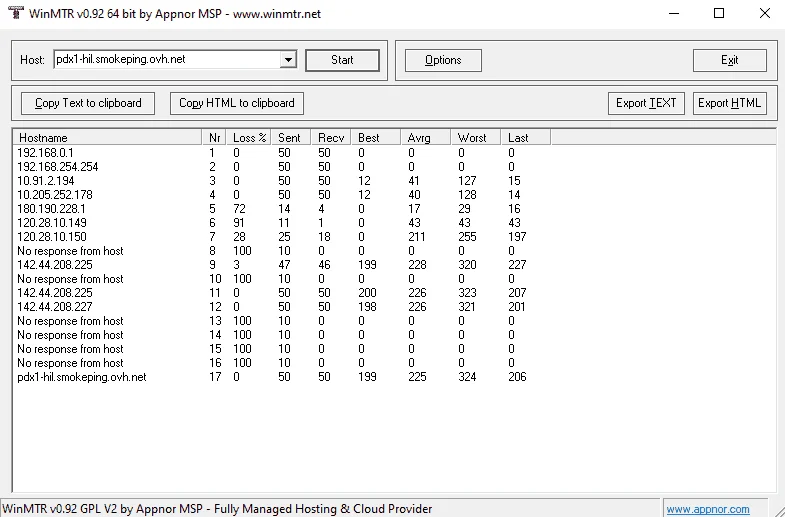Click the Loss % column header
The width and height of the screenshot is (785, 517).
coord(249,138)
